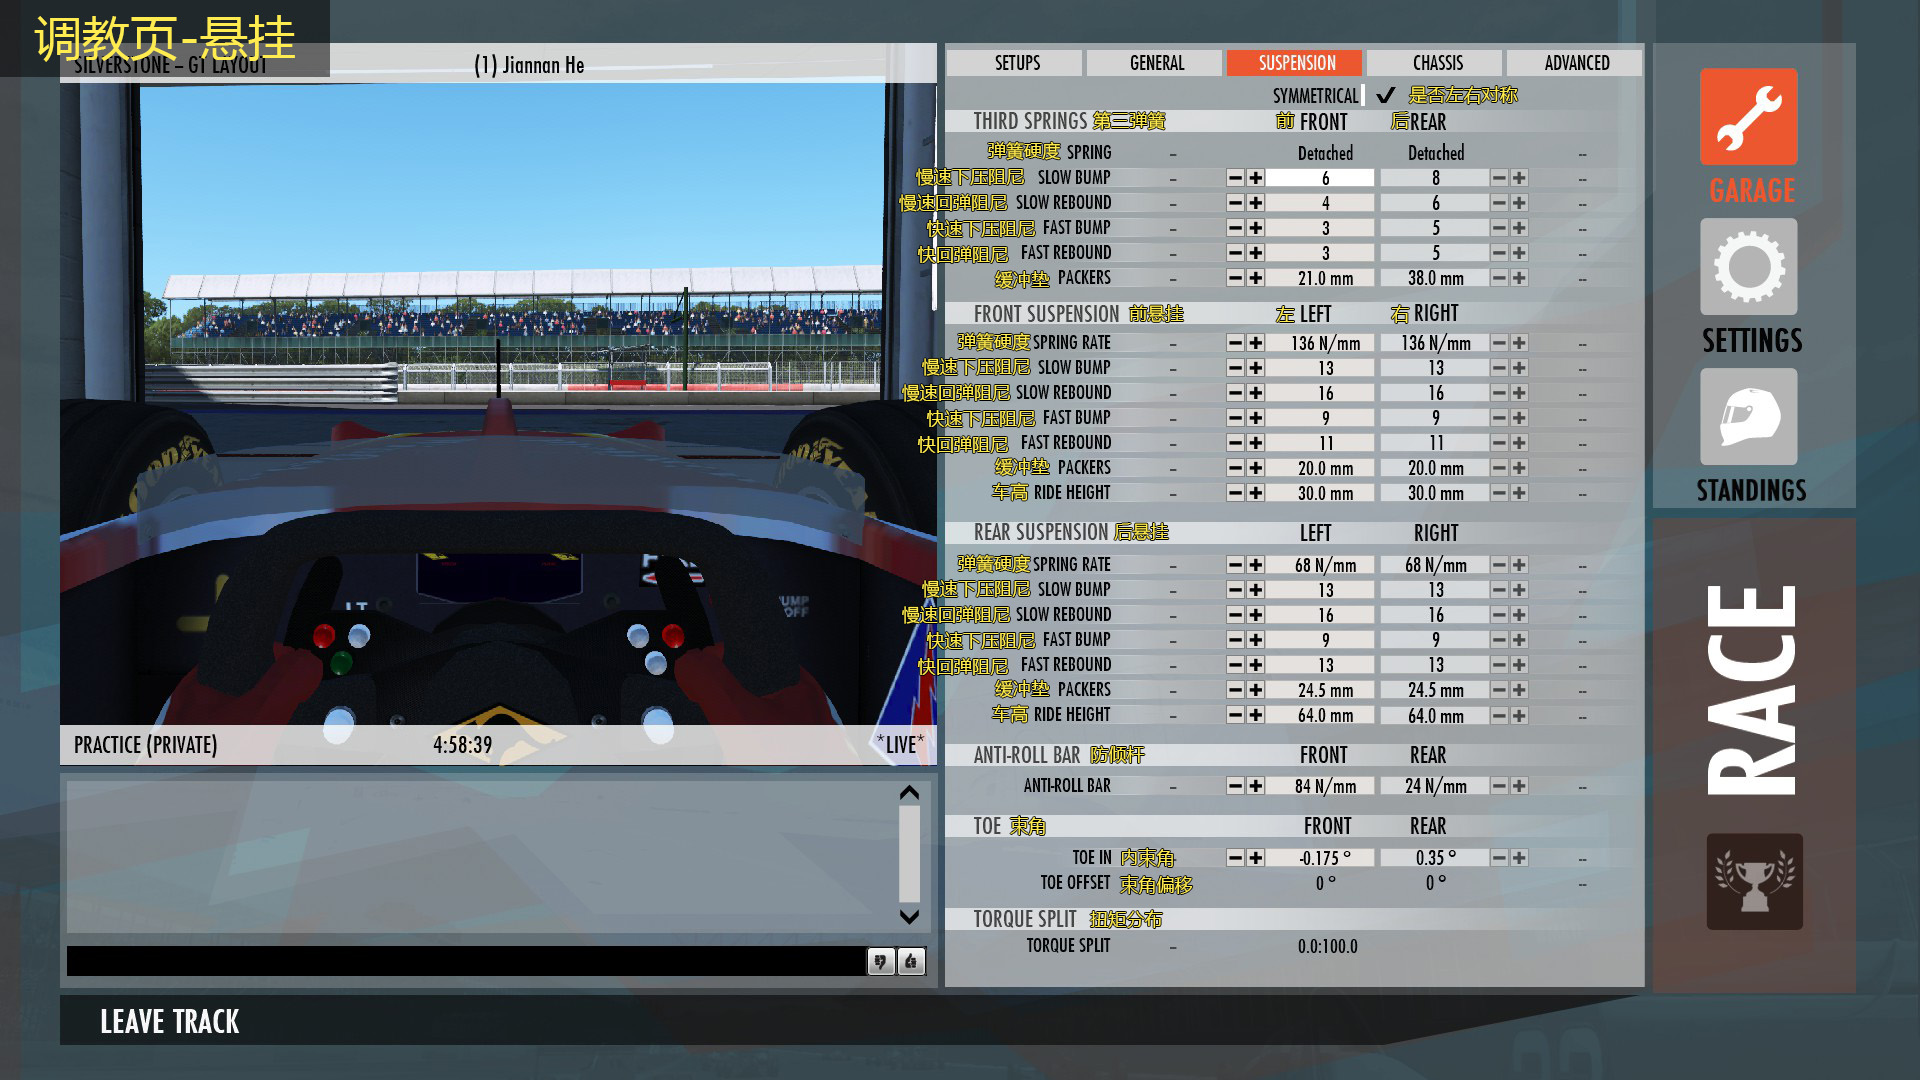Increase front third spring Slow Bump

[x=1256, y=178]
